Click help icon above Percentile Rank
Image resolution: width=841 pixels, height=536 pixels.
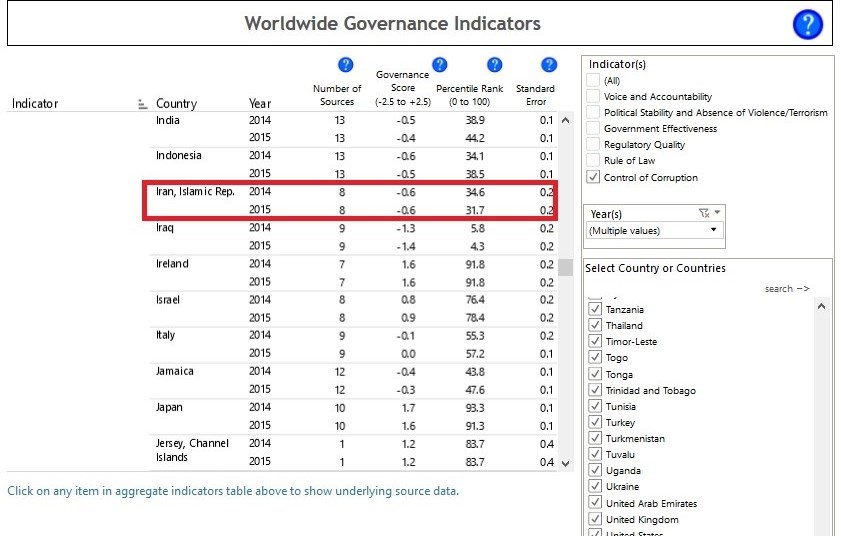click(494, 65)
